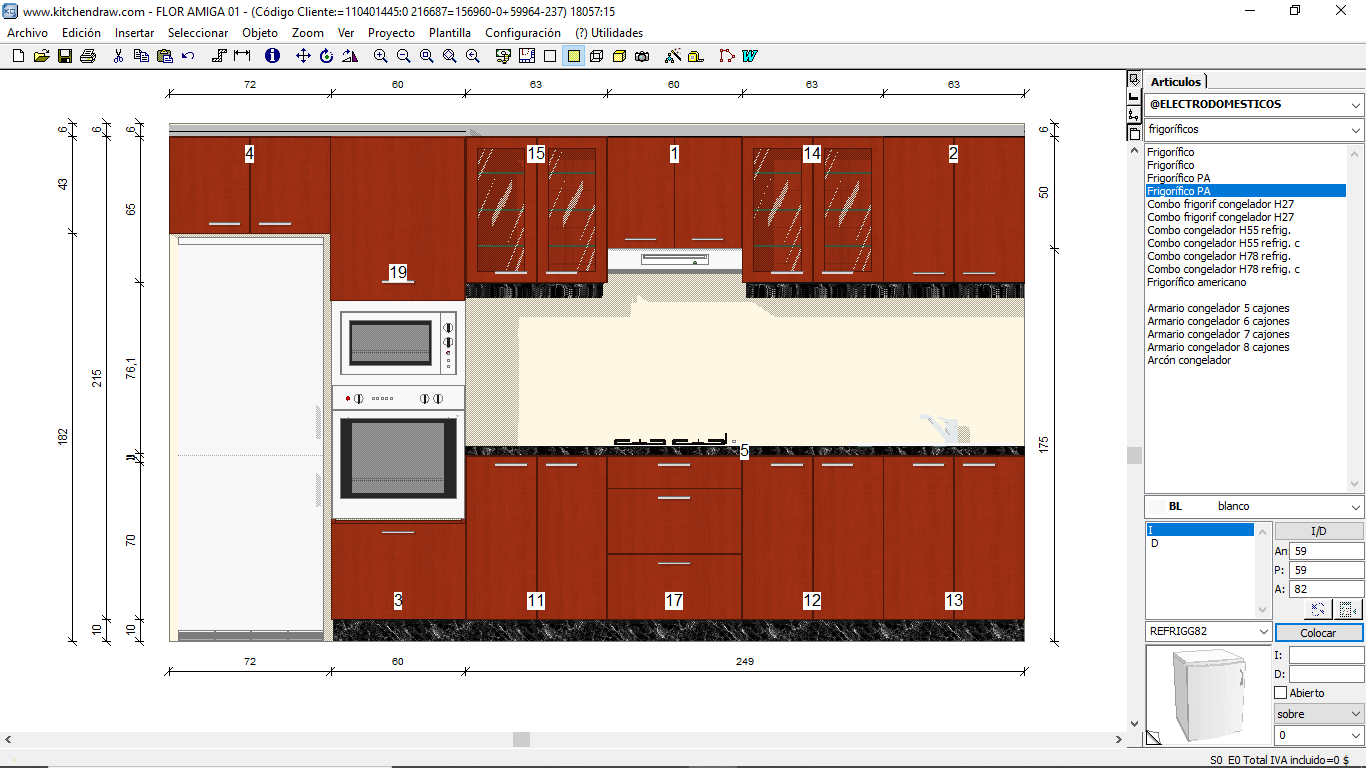
Task: Click the blue information icon
Action: (272, 56)
